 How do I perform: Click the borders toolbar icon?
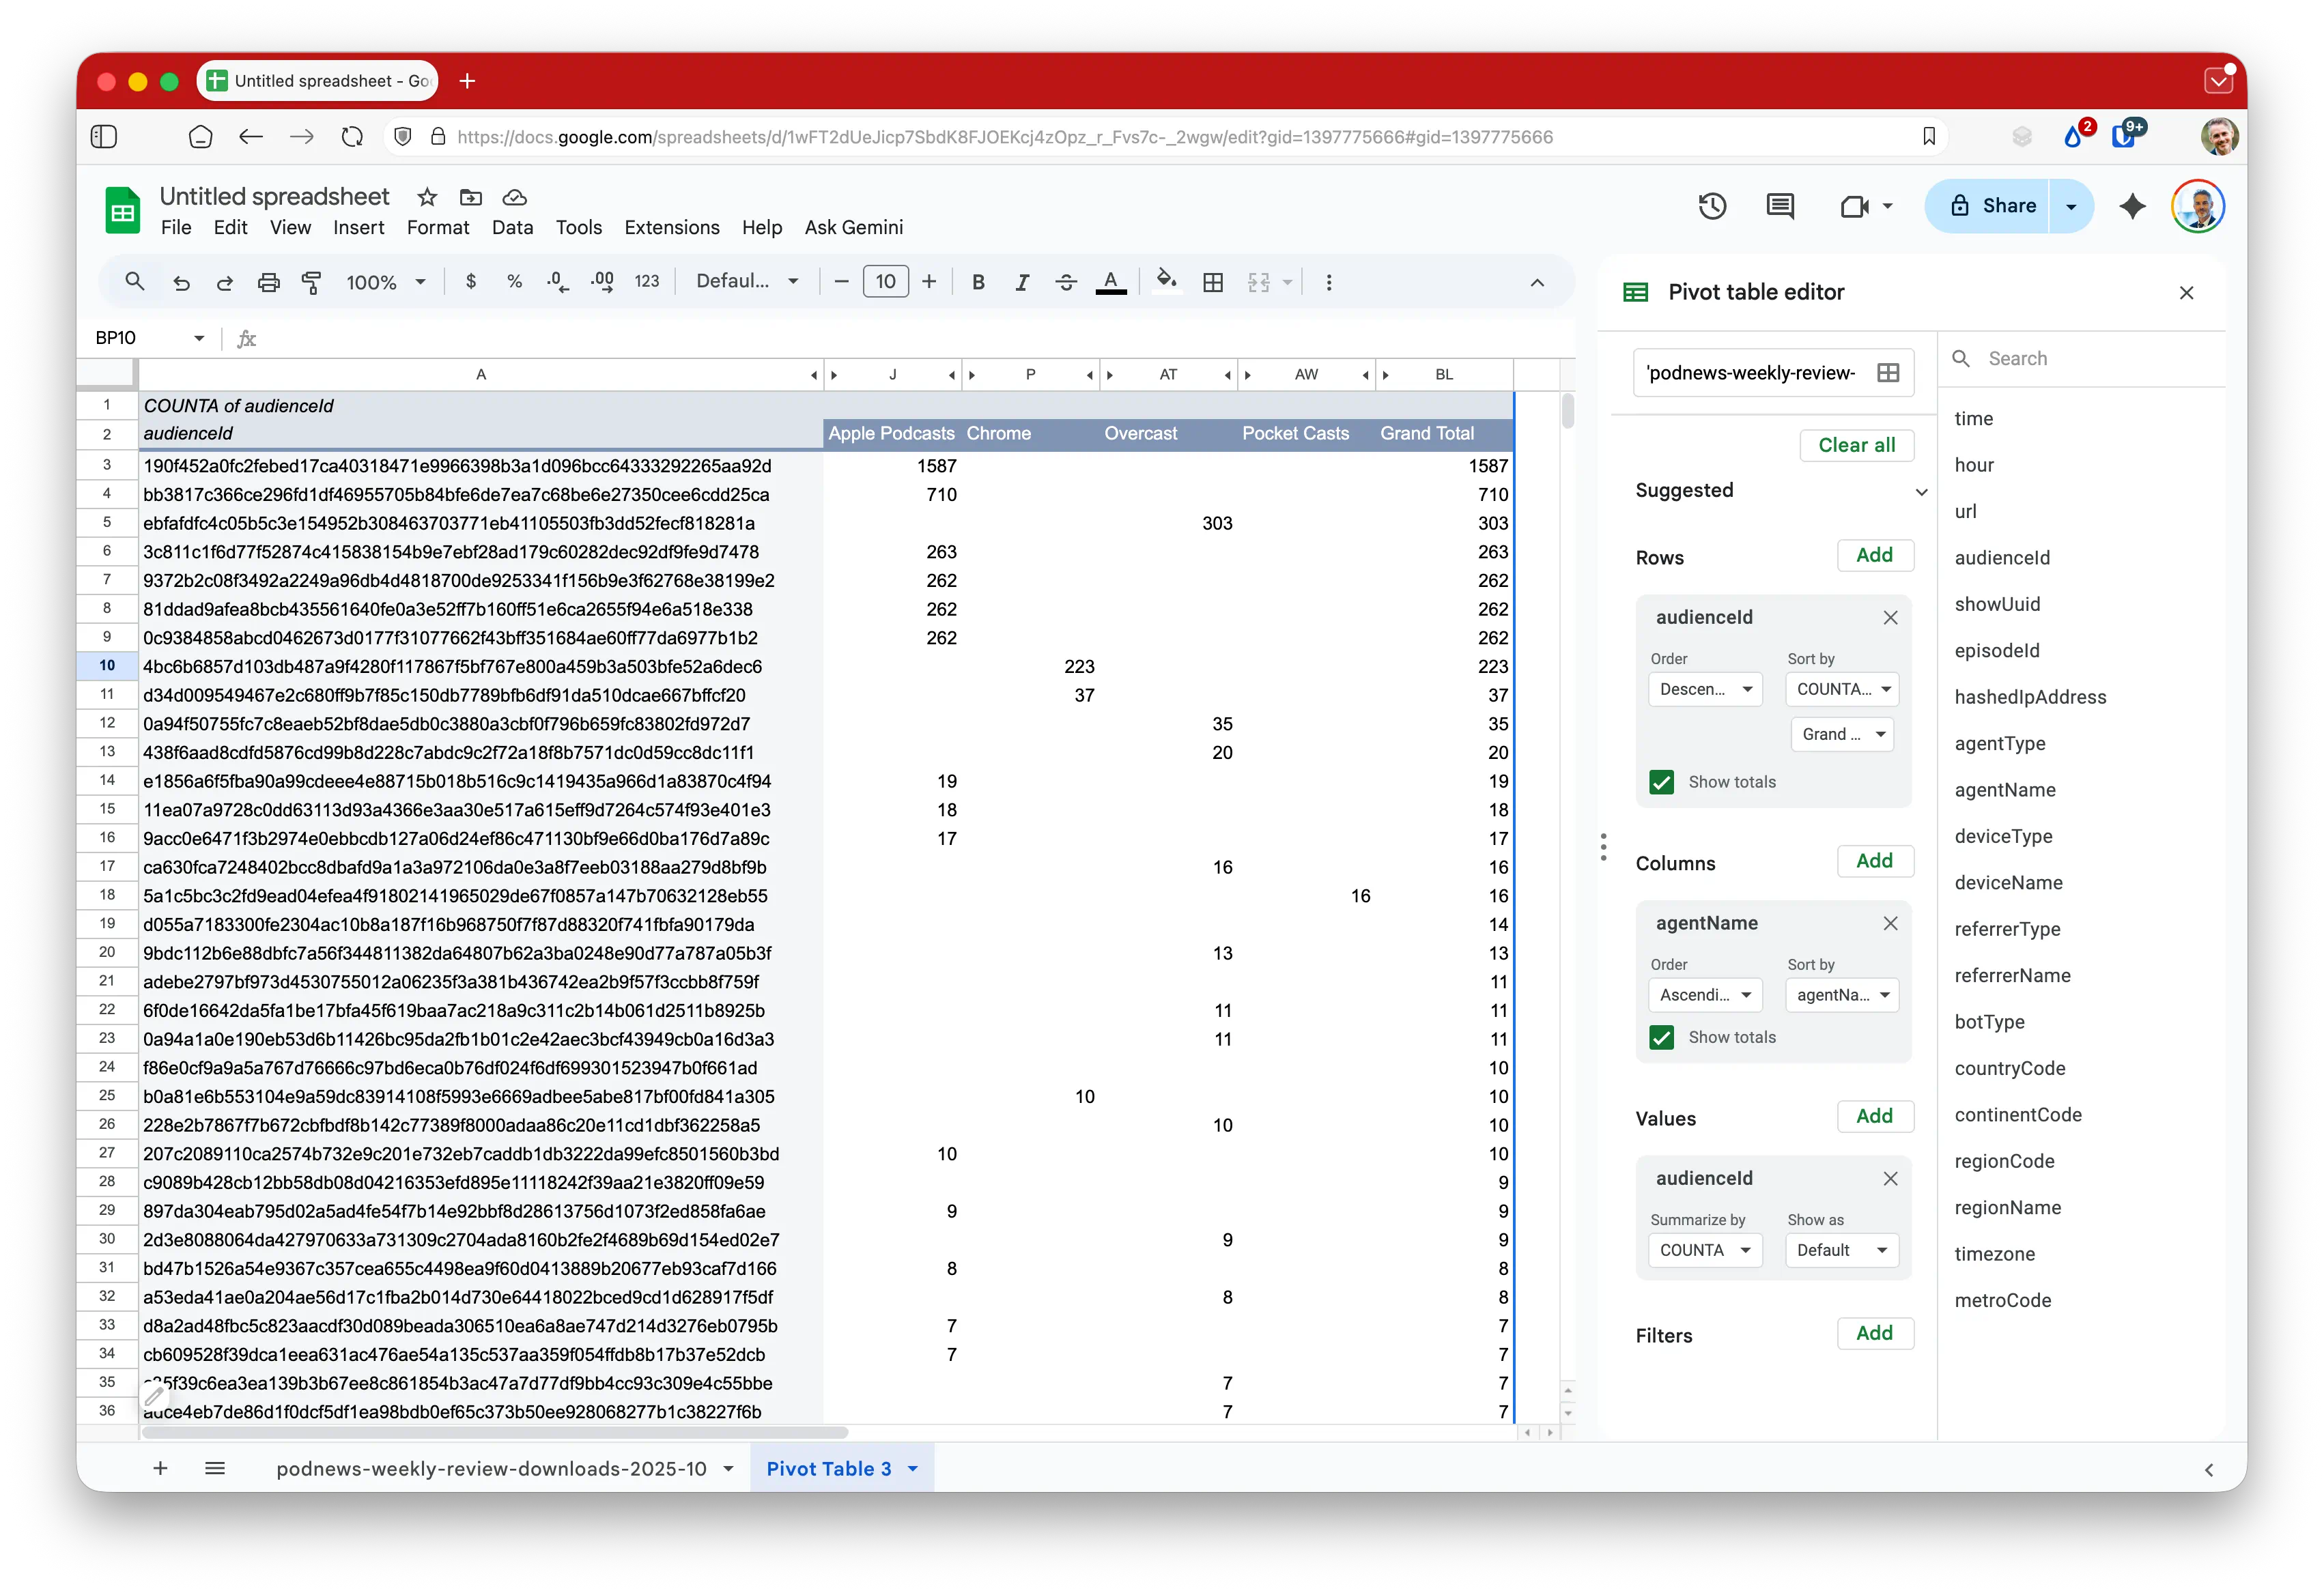tap(1213, 282)
